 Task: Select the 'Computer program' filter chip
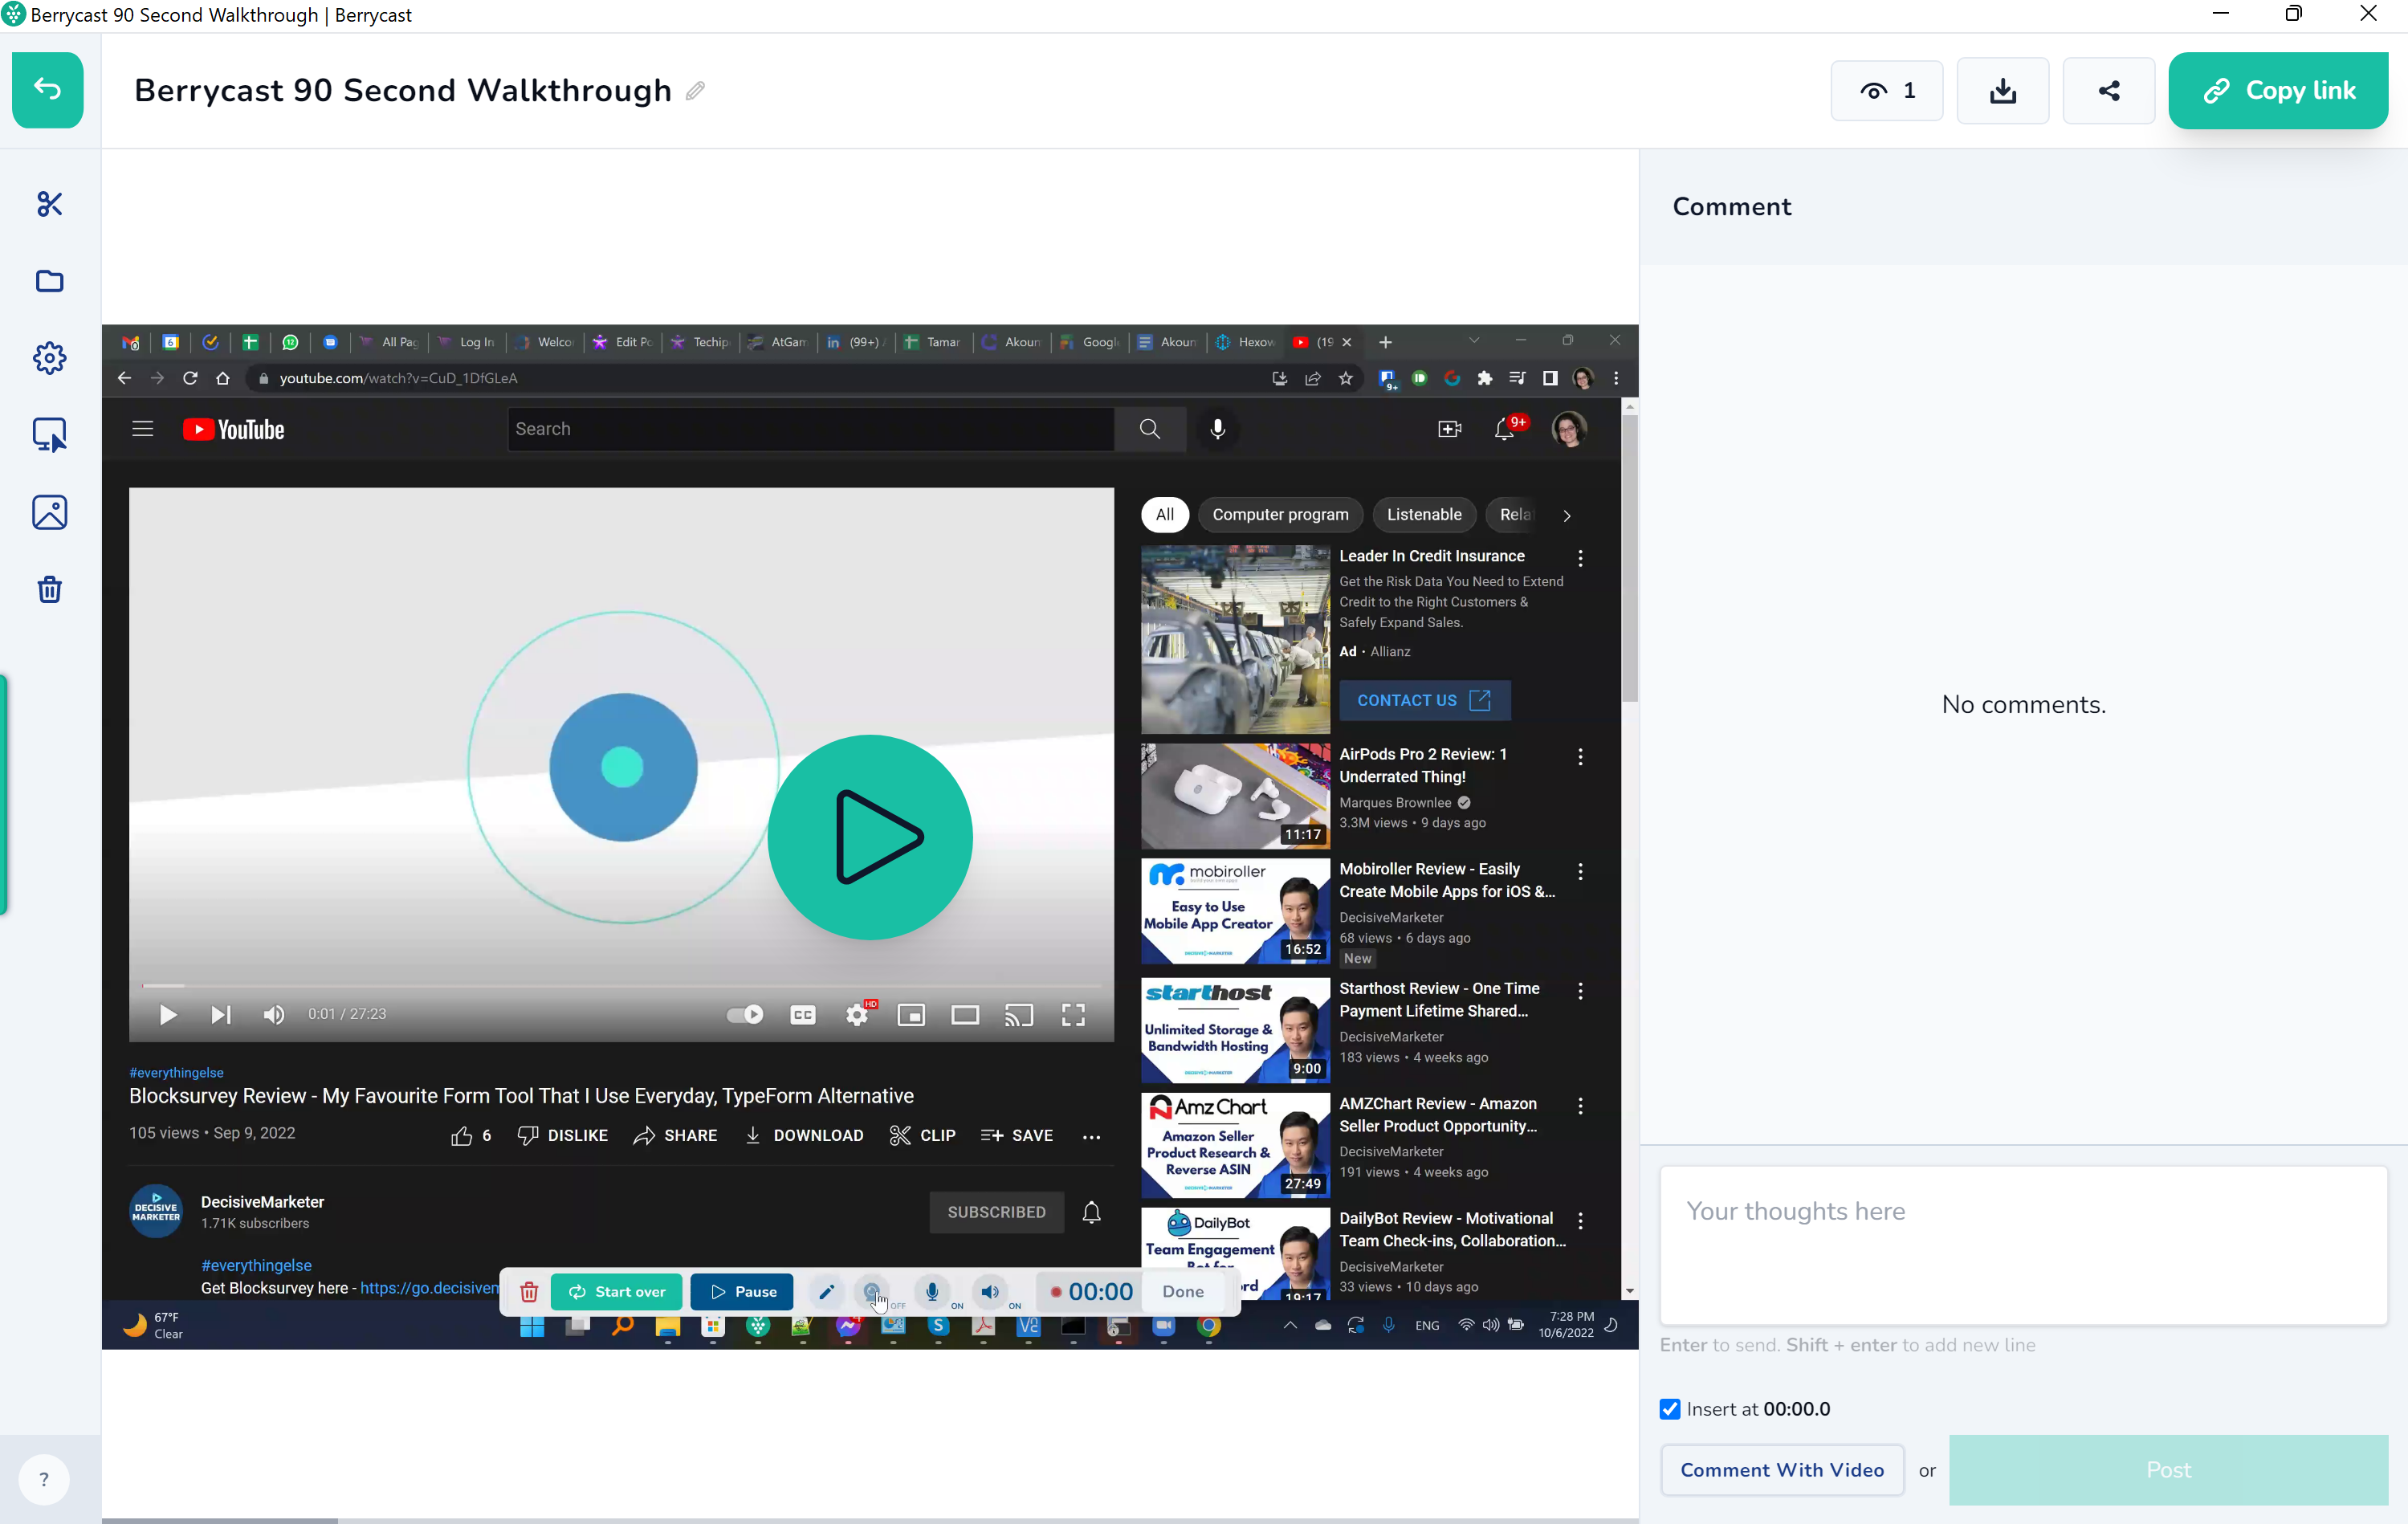pyautogui.click(x=1280, y=515)
